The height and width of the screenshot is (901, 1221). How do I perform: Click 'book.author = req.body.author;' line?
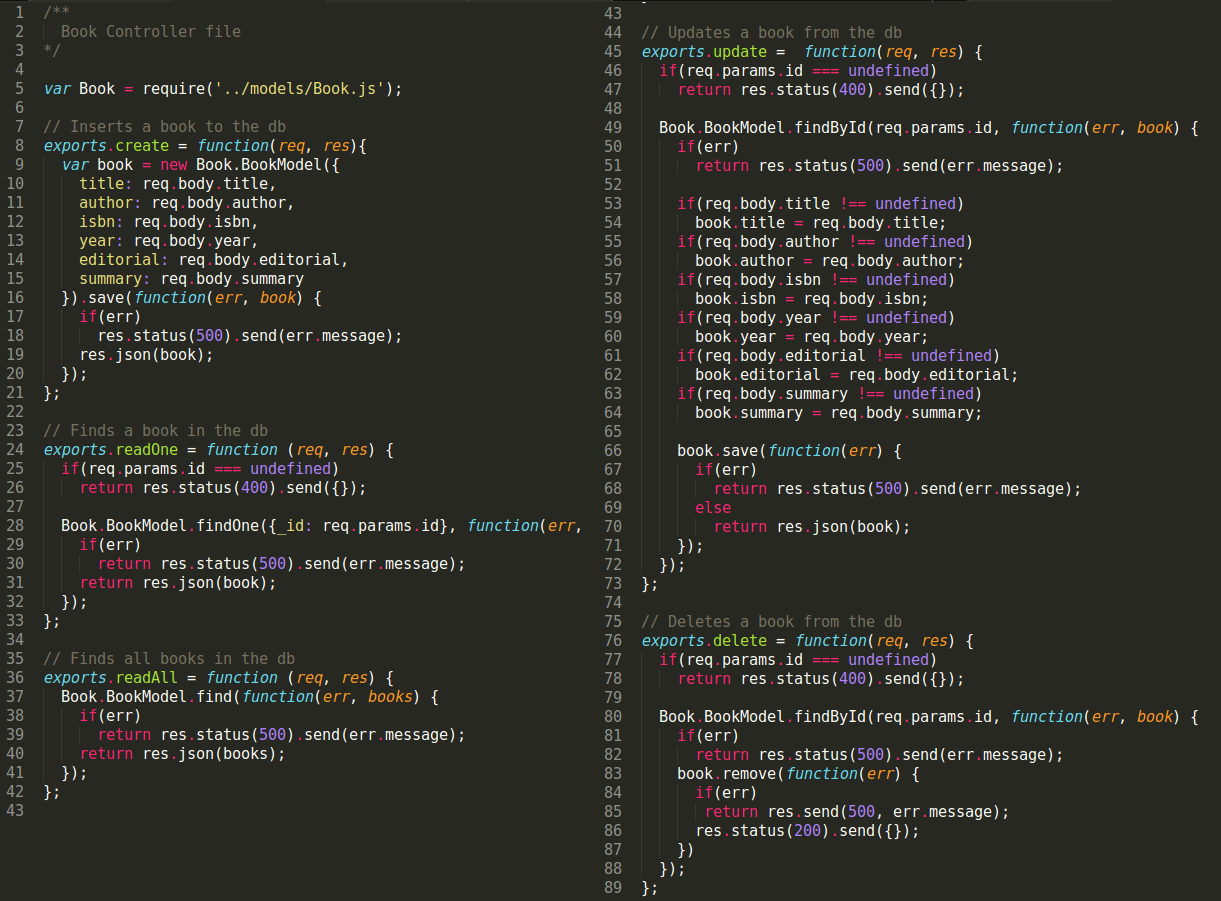point(830,260)
